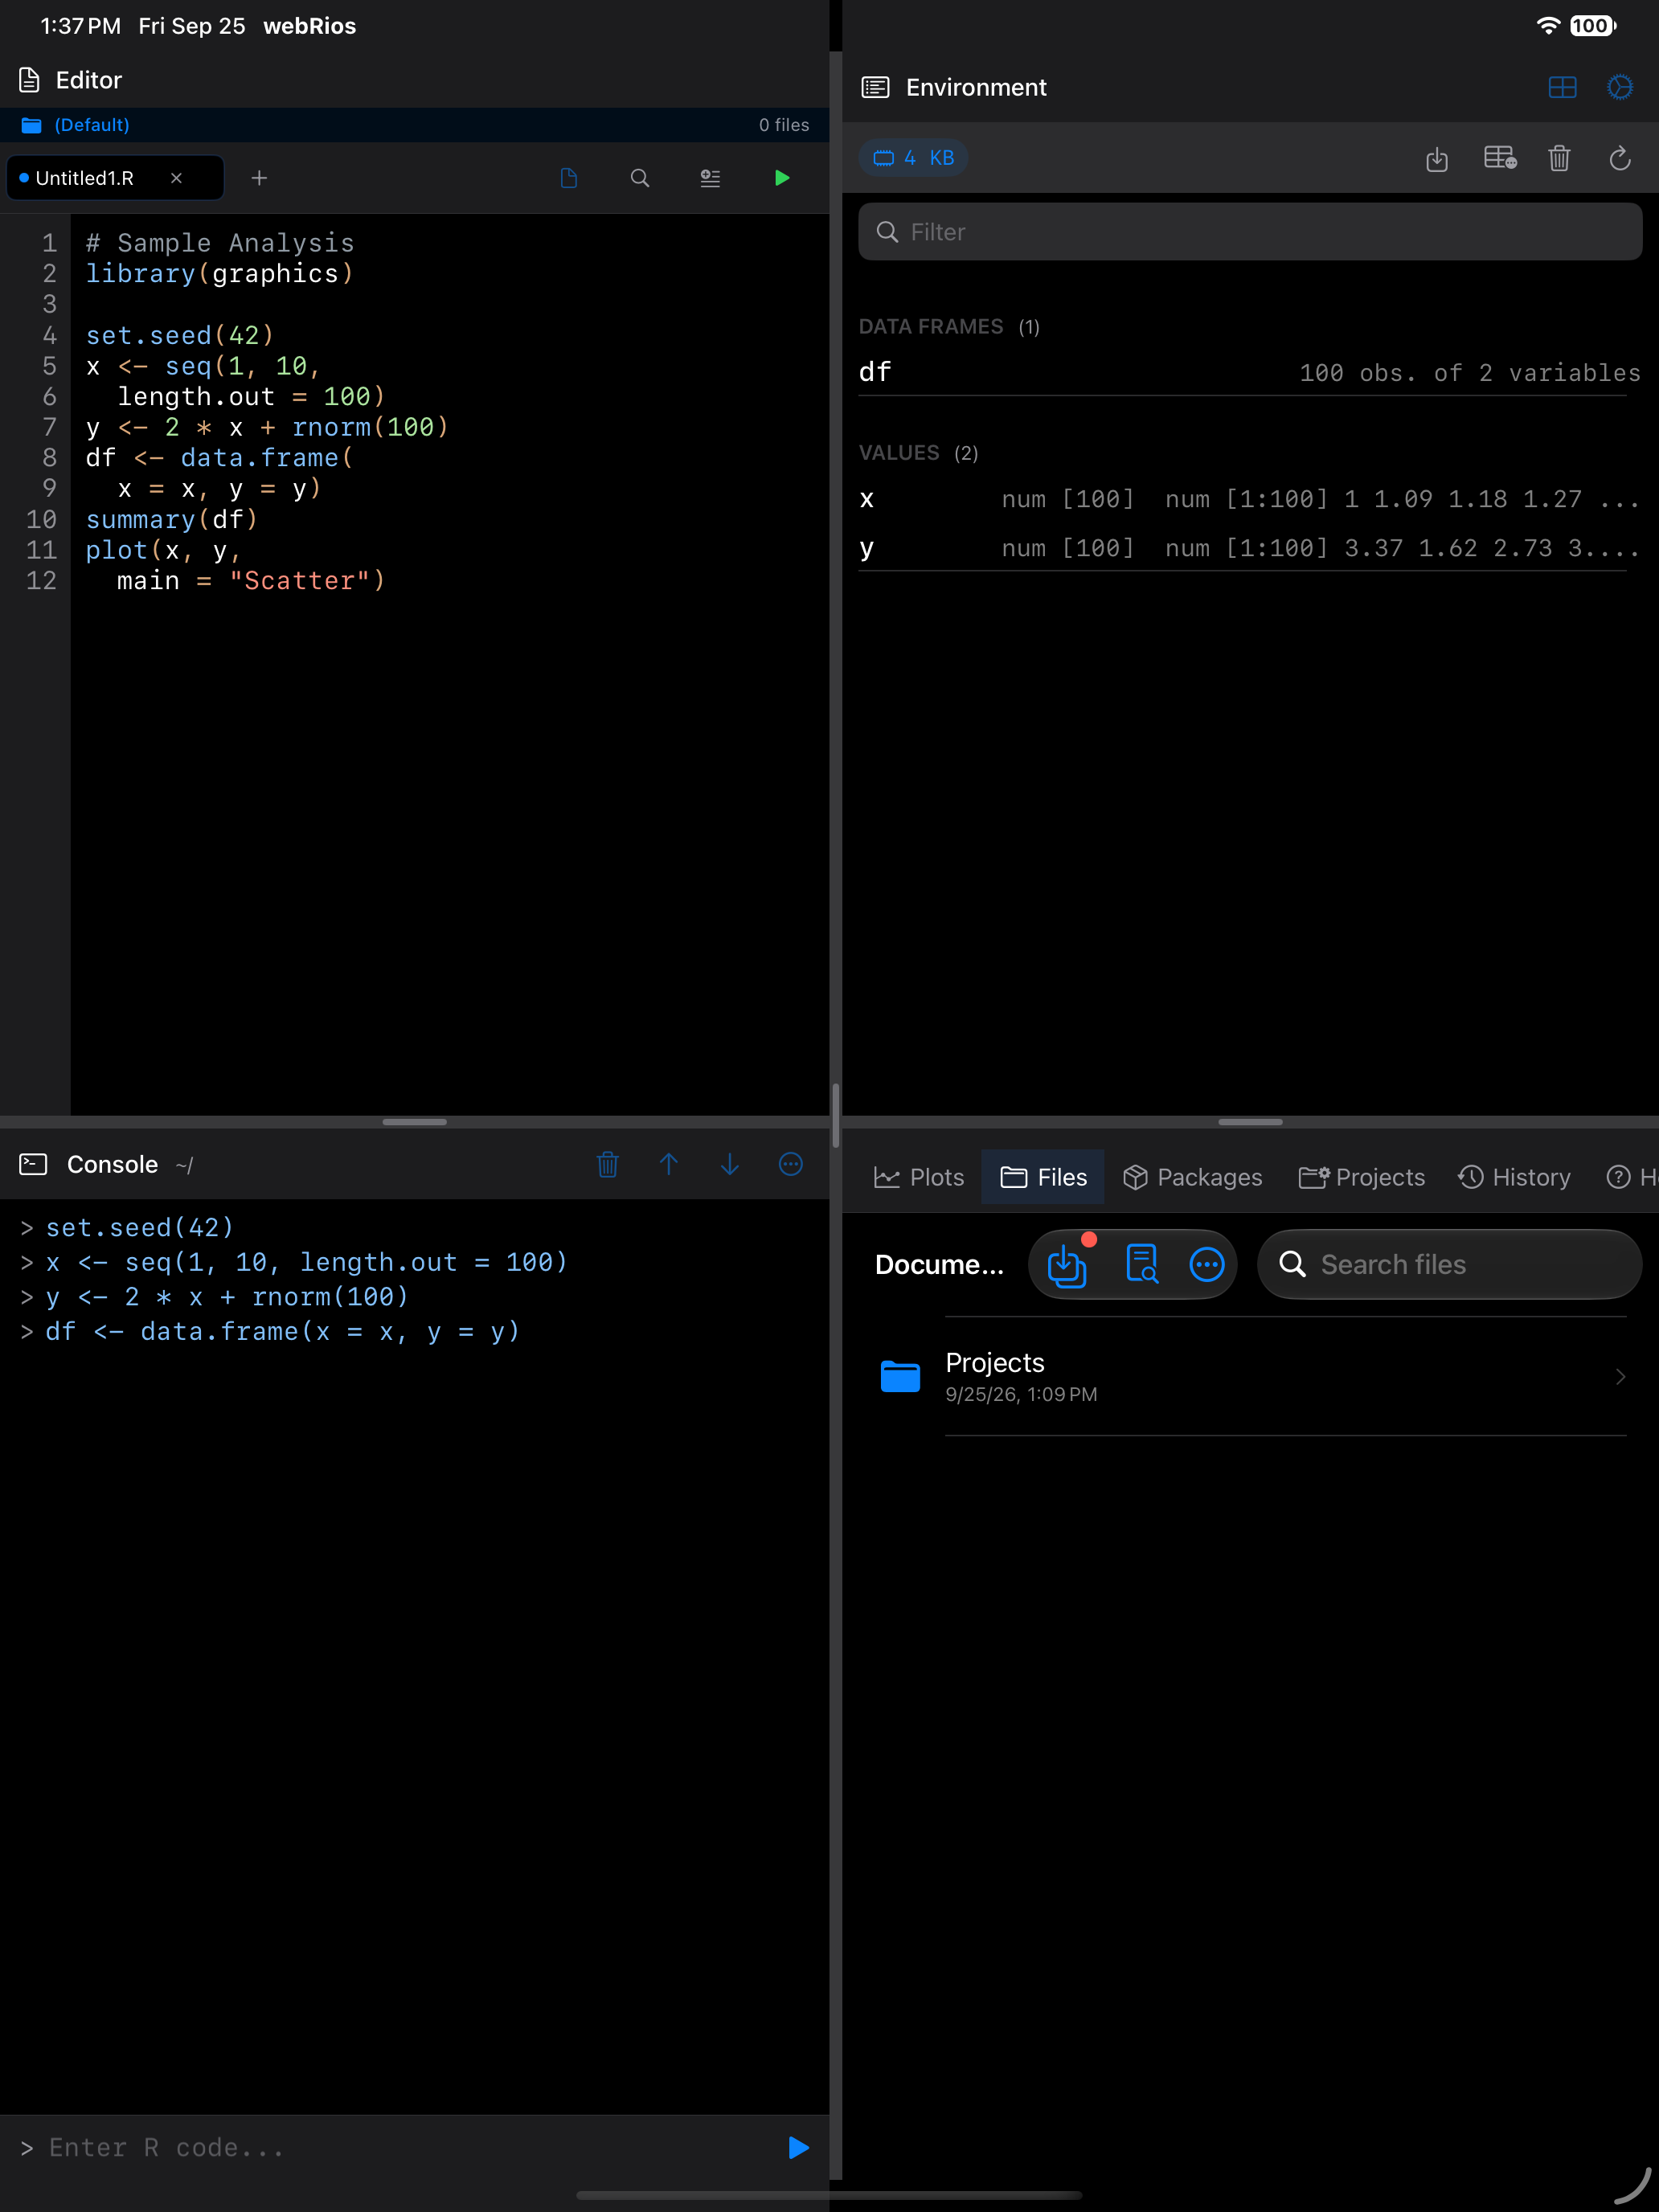Submit console code with blue play button
This screenshot has width=1659, height=2212.
(x=798, y=2147)
